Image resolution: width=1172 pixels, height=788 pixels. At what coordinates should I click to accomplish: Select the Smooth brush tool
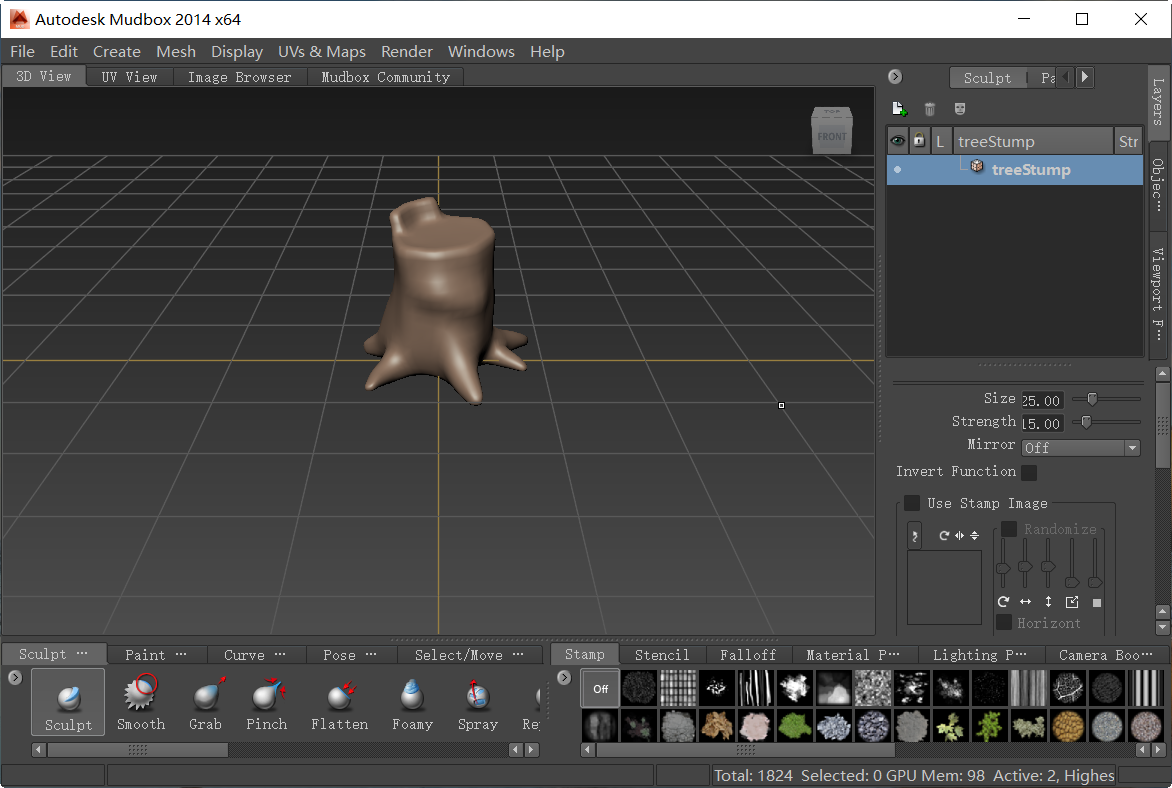141,701
